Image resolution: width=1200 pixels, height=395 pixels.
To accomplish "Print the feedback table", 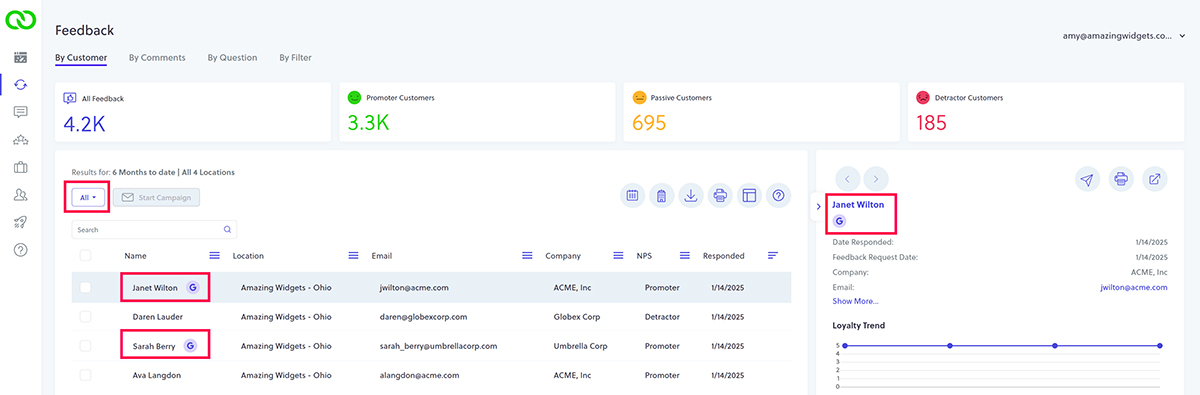I will (719, 196).
